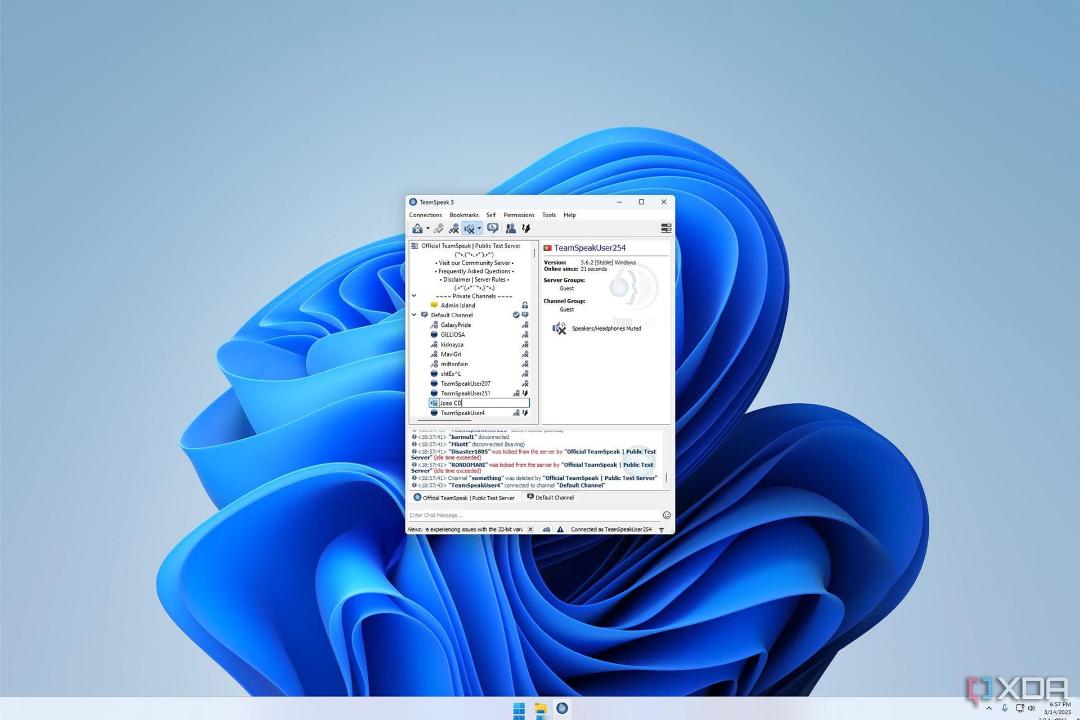Open the Windows Start button
Image resolution: width=1080 pixels, height=720 pixels.
click(x=519, y=710)
